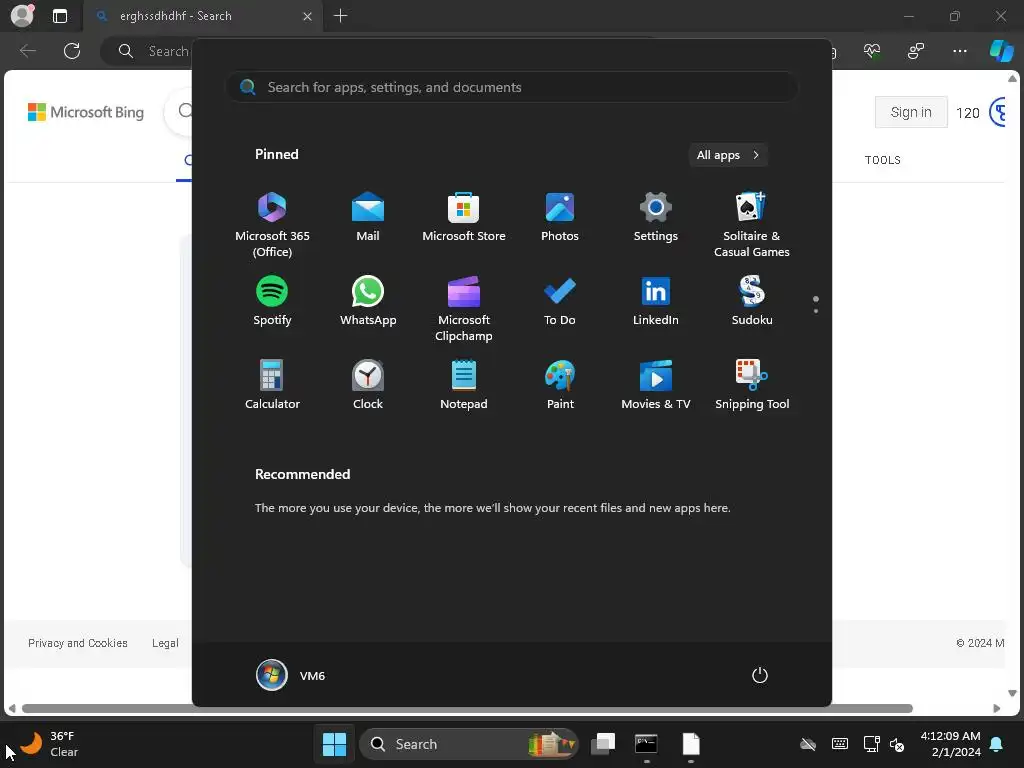Open Edge Settings and more menu
The width and height of the screenshot is (1024, 768).
[959, 51]
